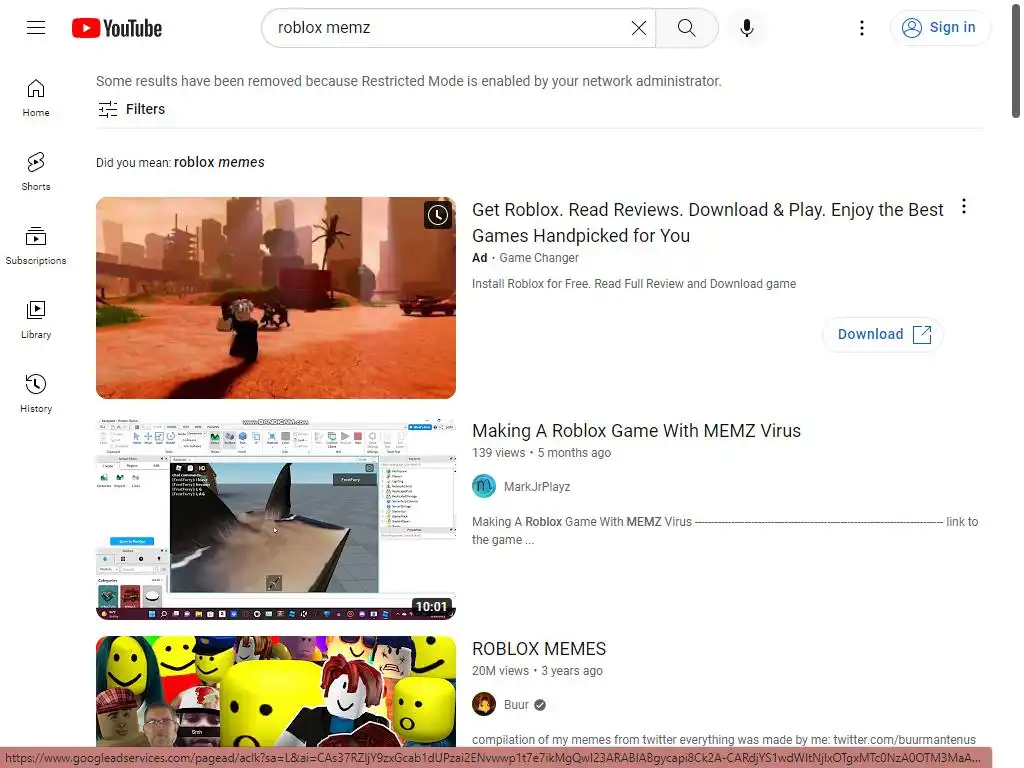Click the Download ad button

(x=883, y=334)
